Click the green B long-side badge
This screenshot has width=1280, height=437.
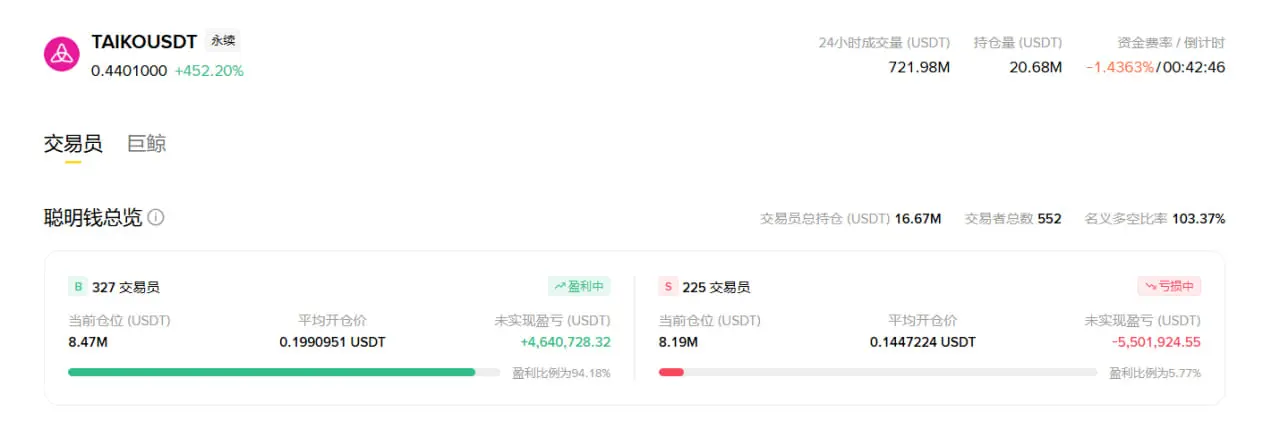[x=77, y=287]
